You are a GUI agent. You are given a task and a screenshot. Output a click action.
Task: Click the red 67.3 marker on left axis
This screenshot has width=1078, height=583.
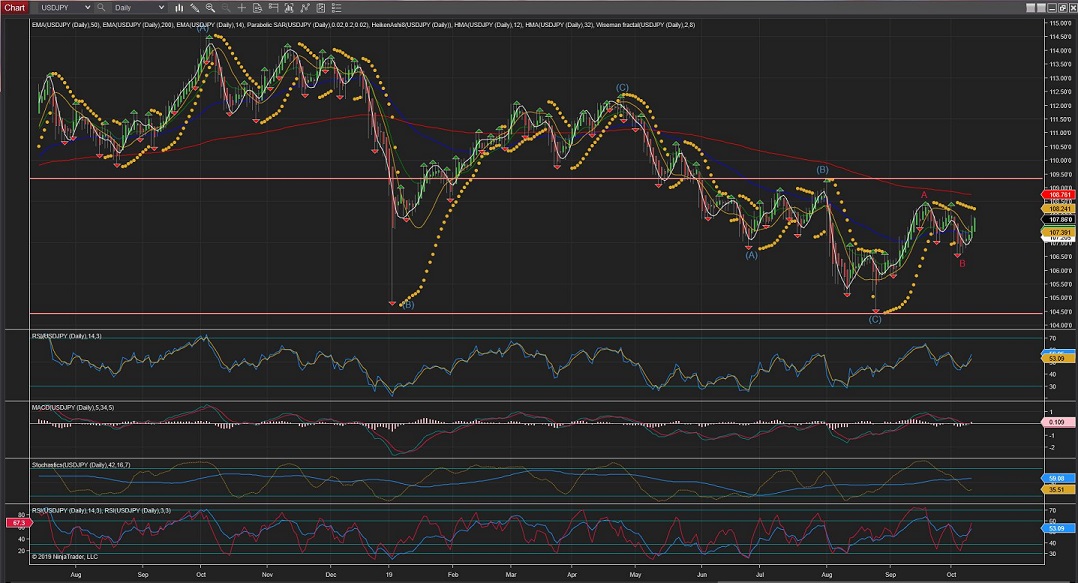[17, 523]
